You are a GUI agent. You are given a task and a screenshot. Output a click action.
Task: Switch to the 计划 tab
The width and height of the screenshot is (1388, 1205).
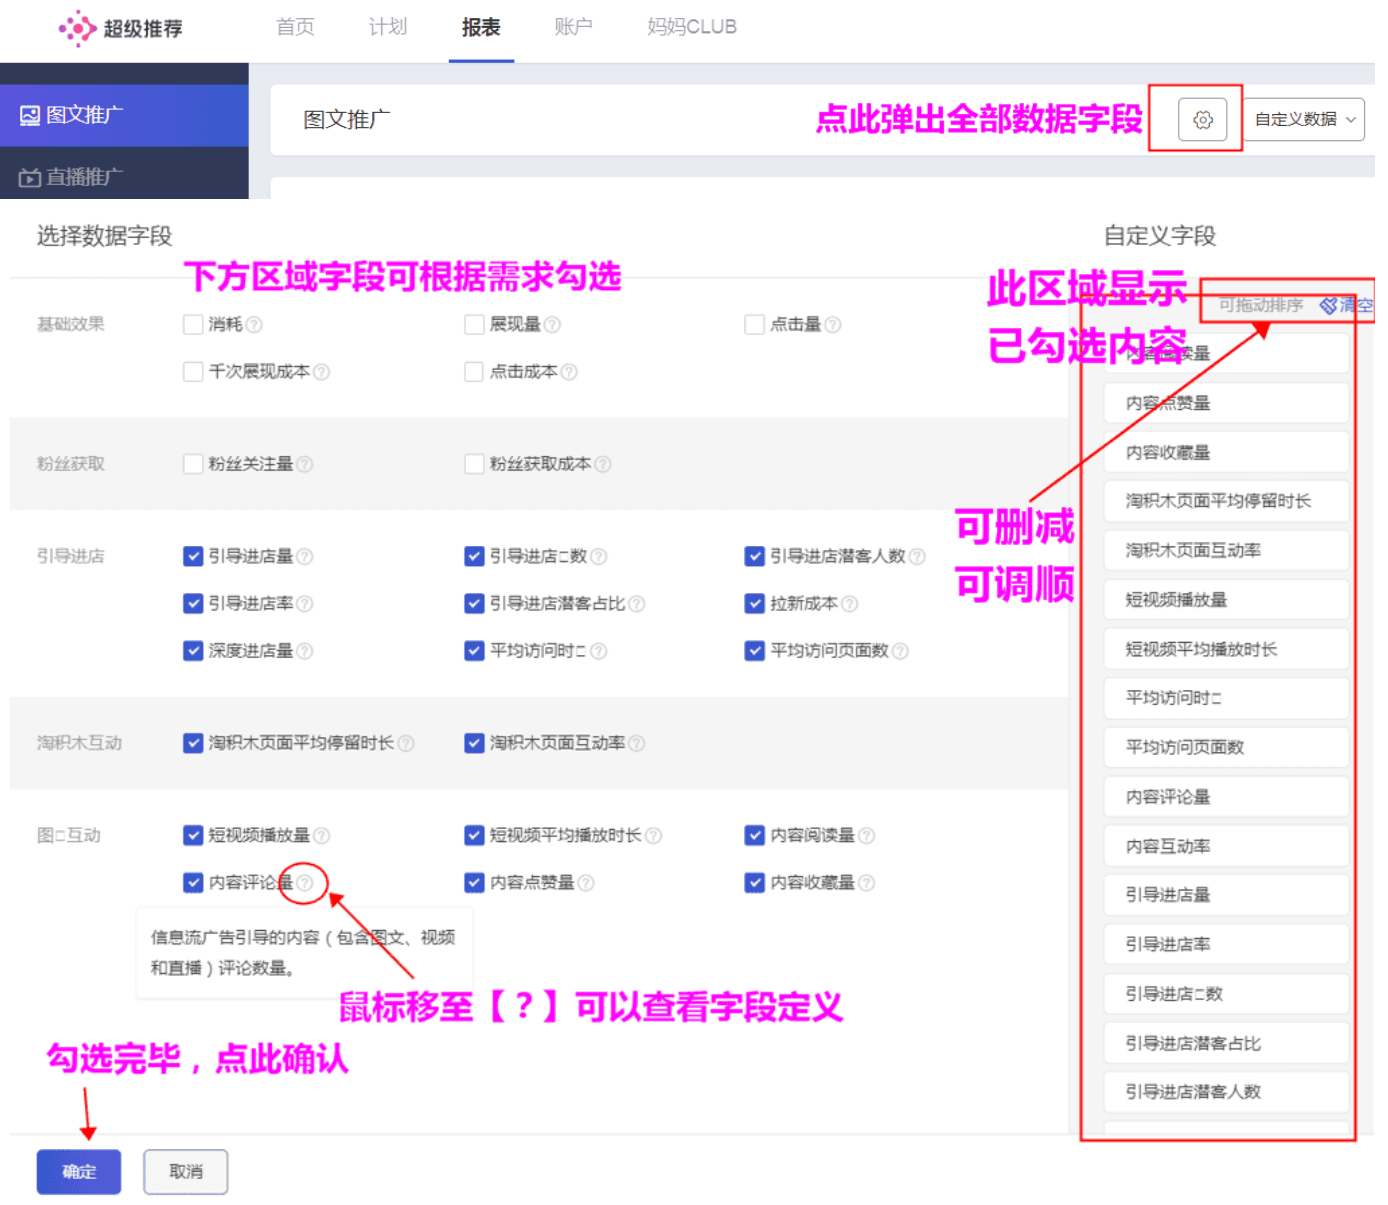388,28
